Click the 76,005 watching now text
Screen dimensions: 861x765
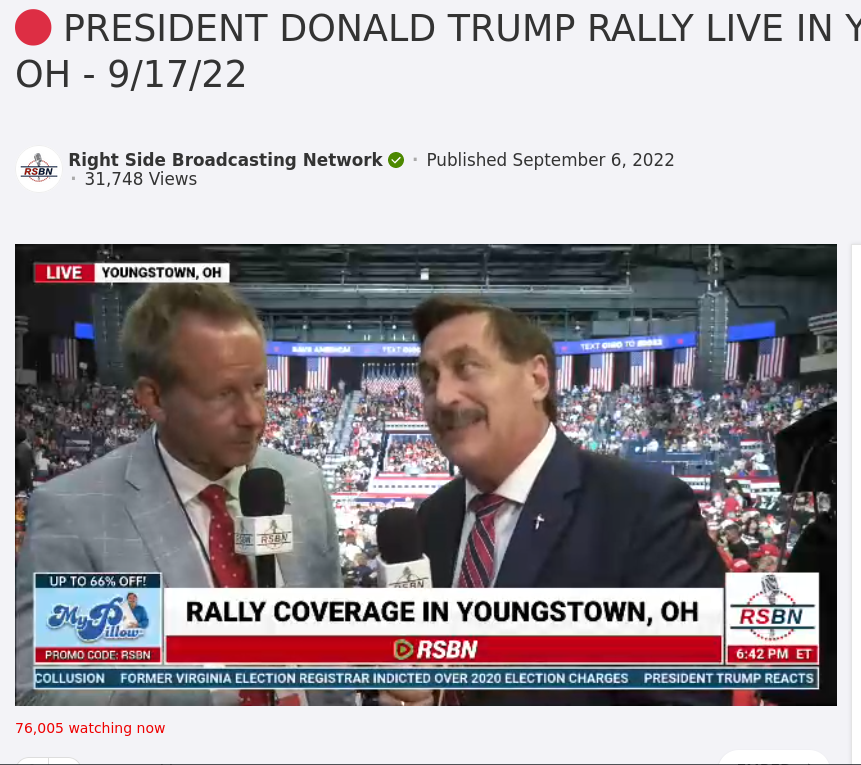coord(90,728)
